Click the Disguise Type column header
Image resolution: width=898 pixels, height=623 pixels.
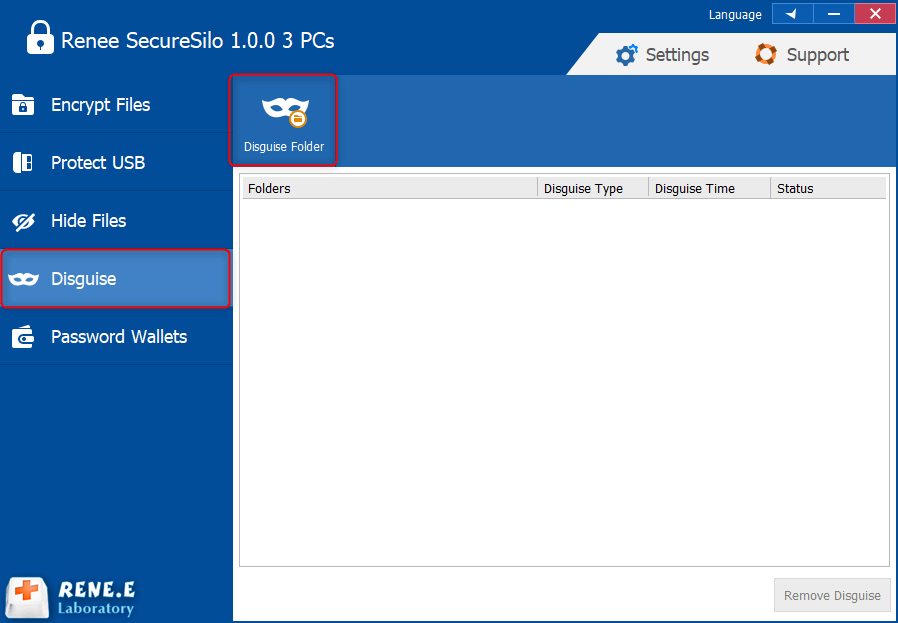coord(593,188)
